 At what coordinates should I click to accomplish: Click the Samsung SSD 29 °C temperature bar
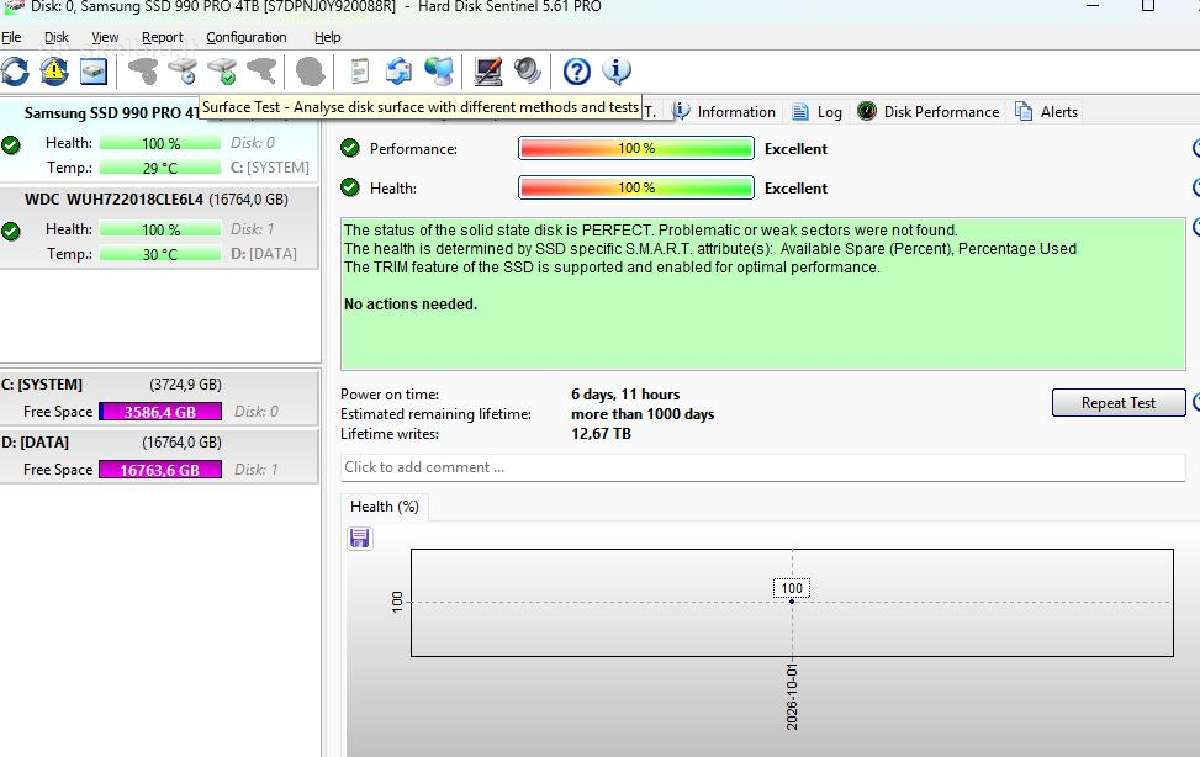click(x=158, y=168)
